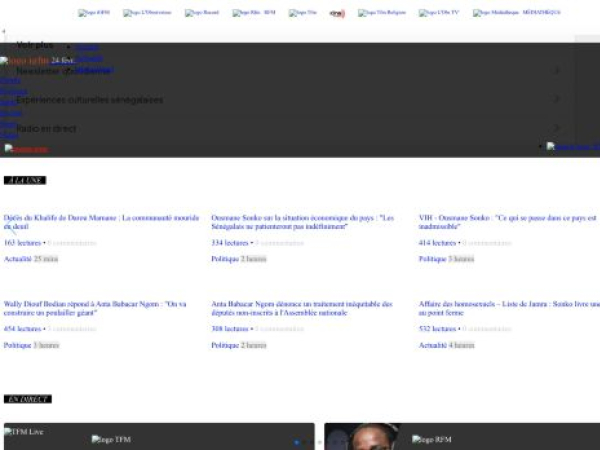
Task: Open Anta Babacar Ngom Assemblée nationale article
Action: [x=302, y=308]
